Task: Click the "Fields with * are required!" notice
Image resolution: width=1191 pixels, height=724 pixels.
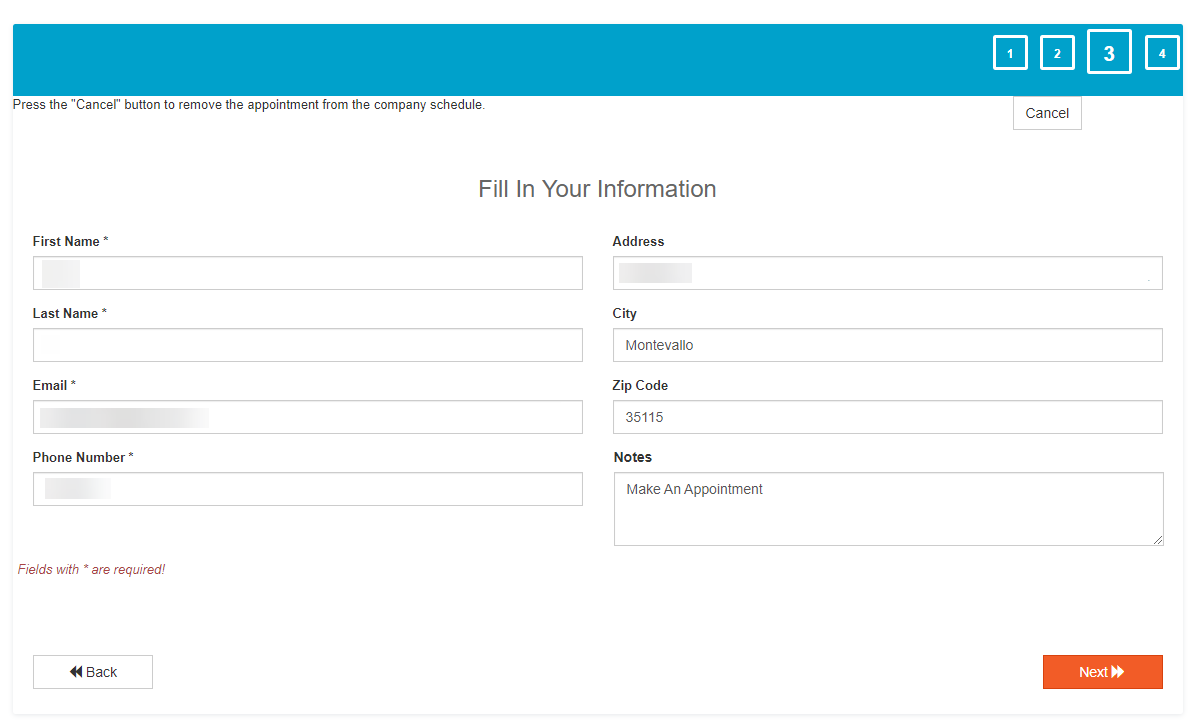Action: pos(91,570)
